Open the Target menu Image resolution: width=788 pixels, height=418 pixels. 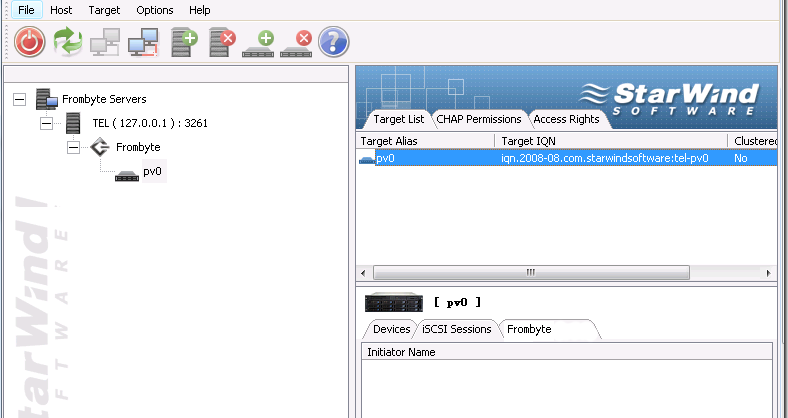tap(105, 10)
